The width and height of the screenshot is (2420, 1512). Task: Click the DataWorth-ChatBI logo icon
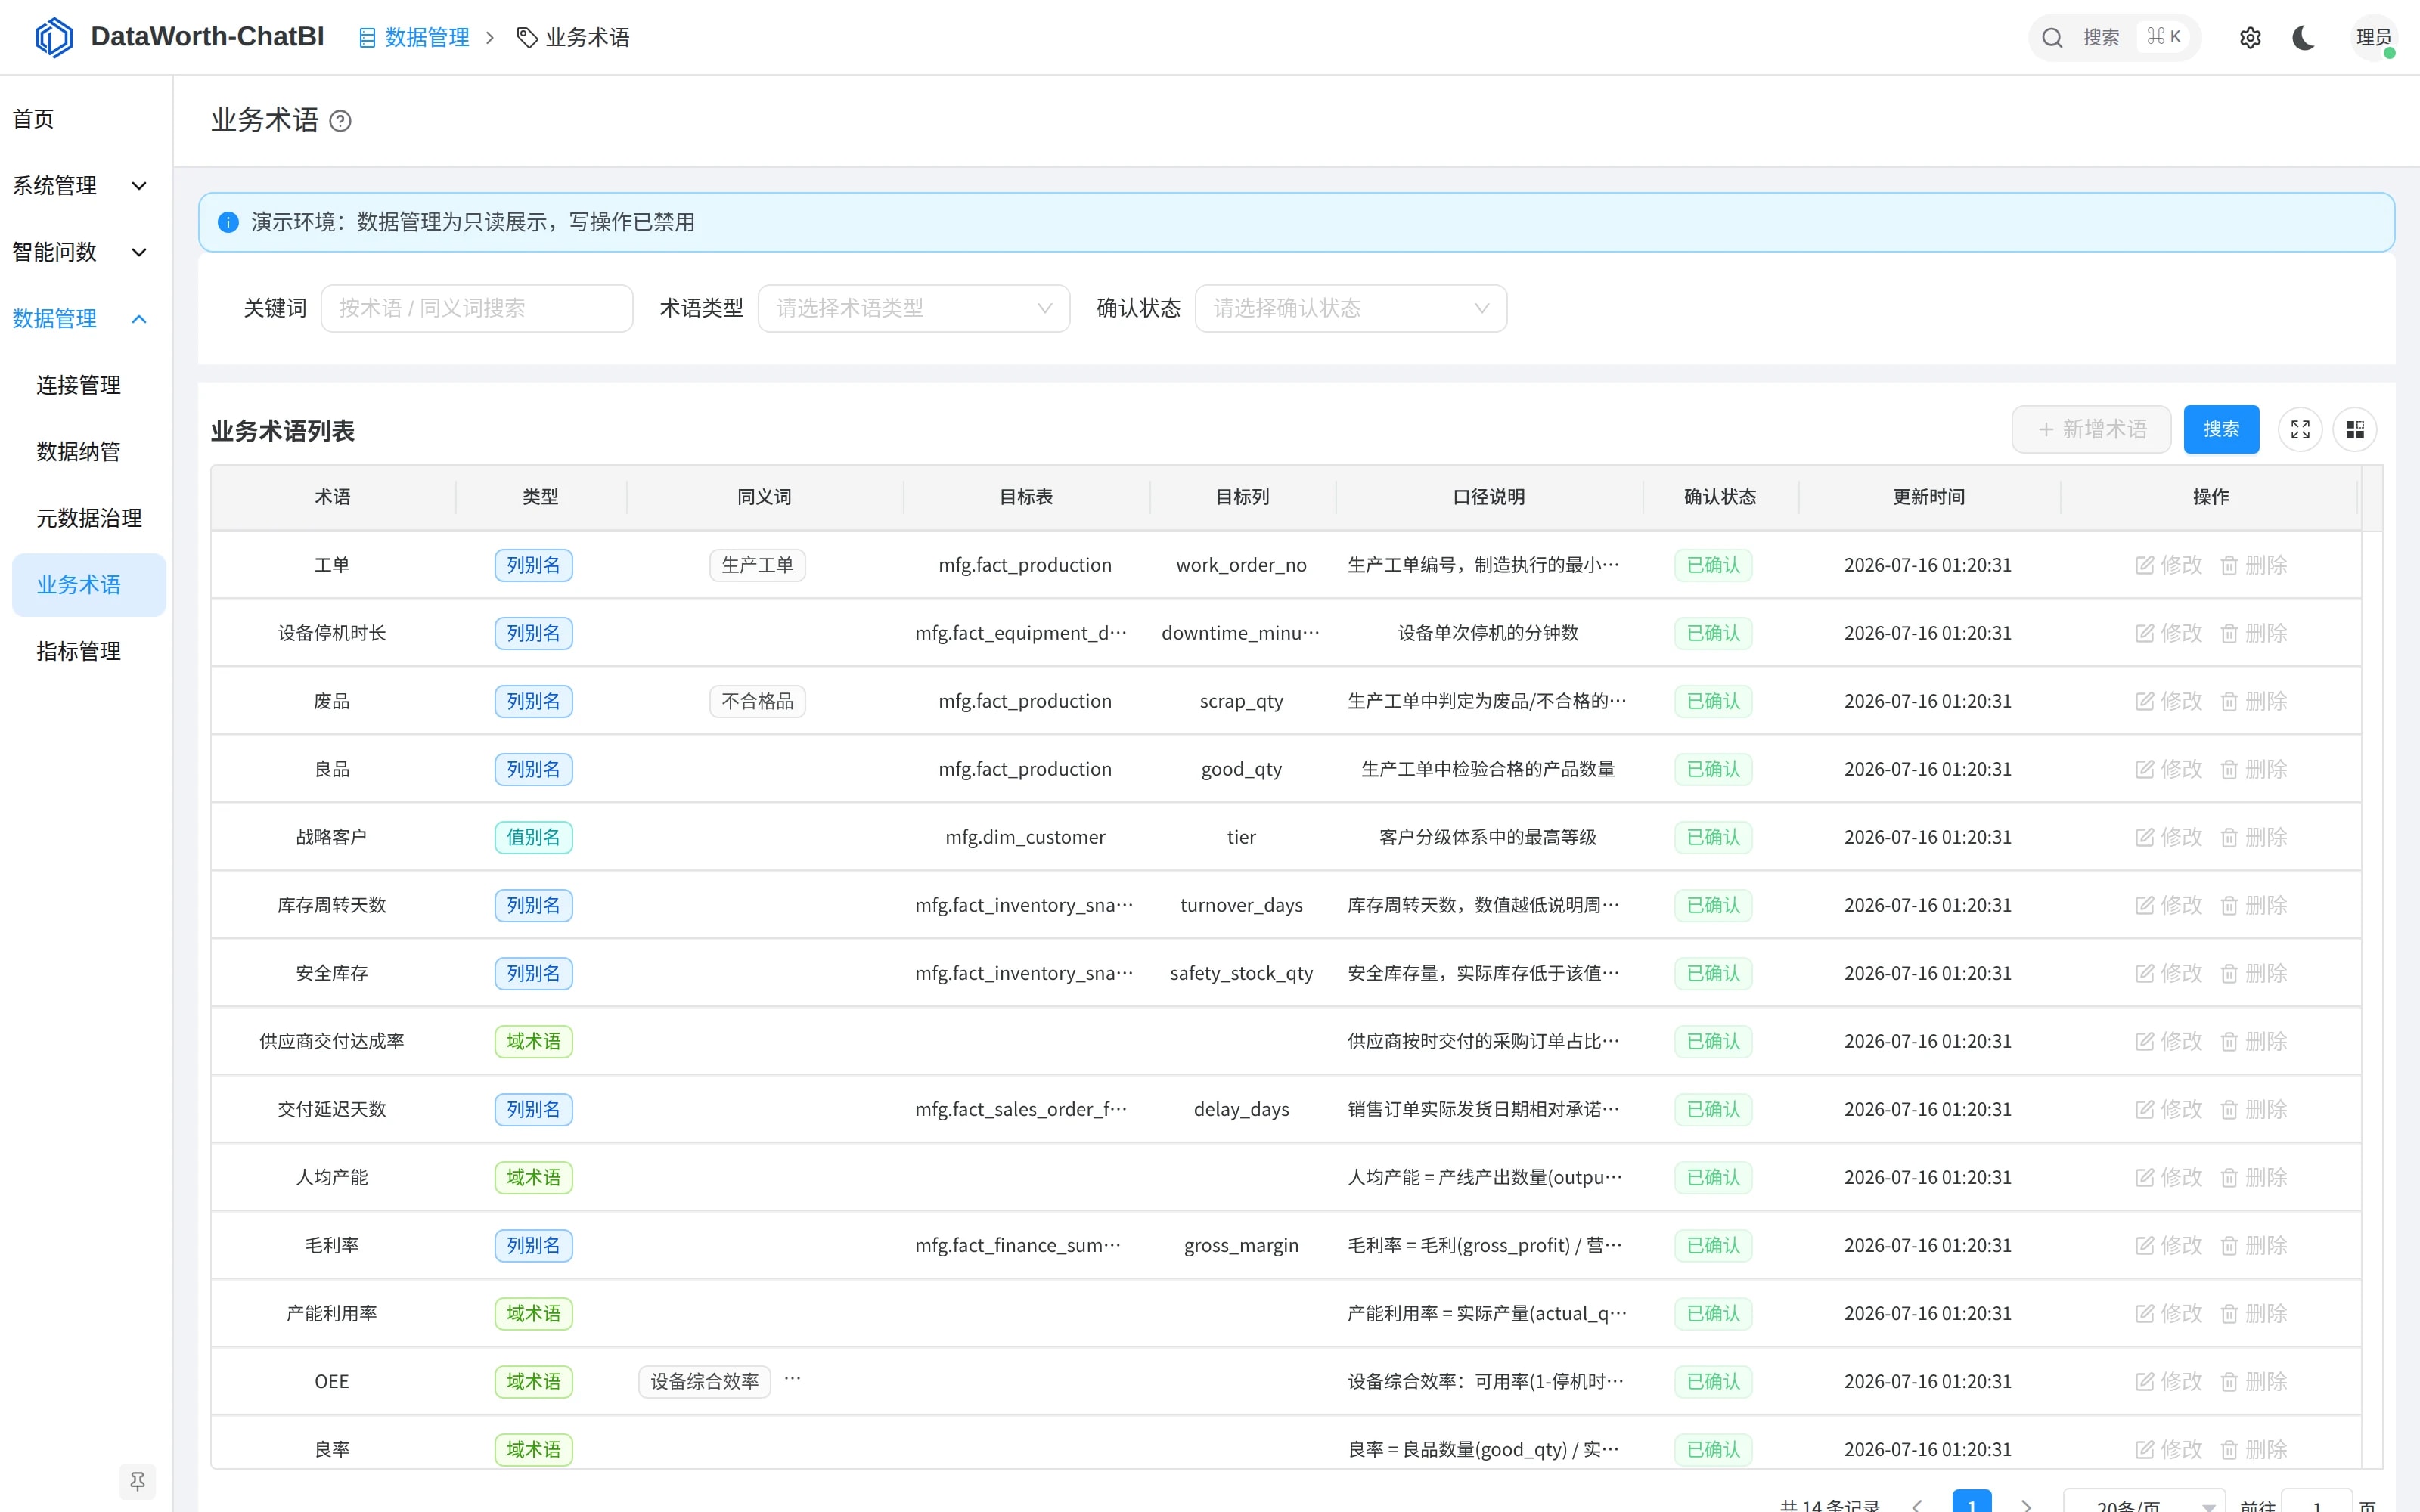(54, 37)
